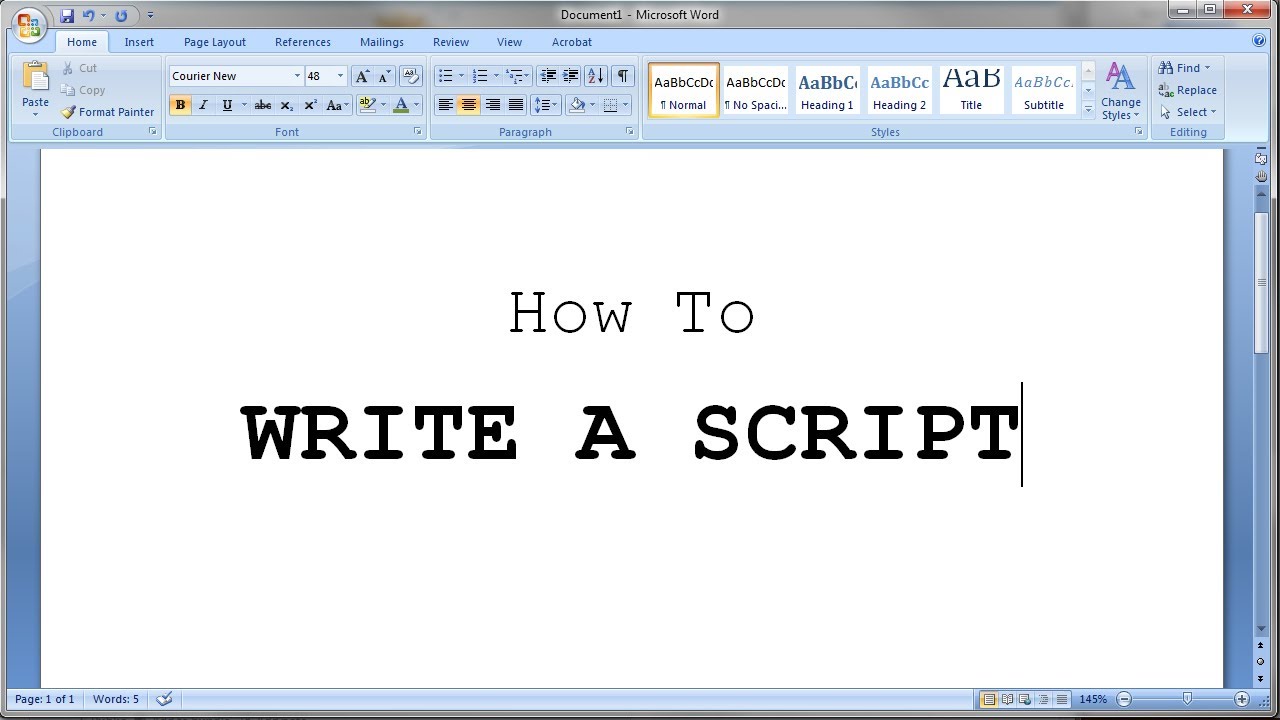Toggle center alignment button
The width and height of the screenshot is (1280, 720).
468,105
